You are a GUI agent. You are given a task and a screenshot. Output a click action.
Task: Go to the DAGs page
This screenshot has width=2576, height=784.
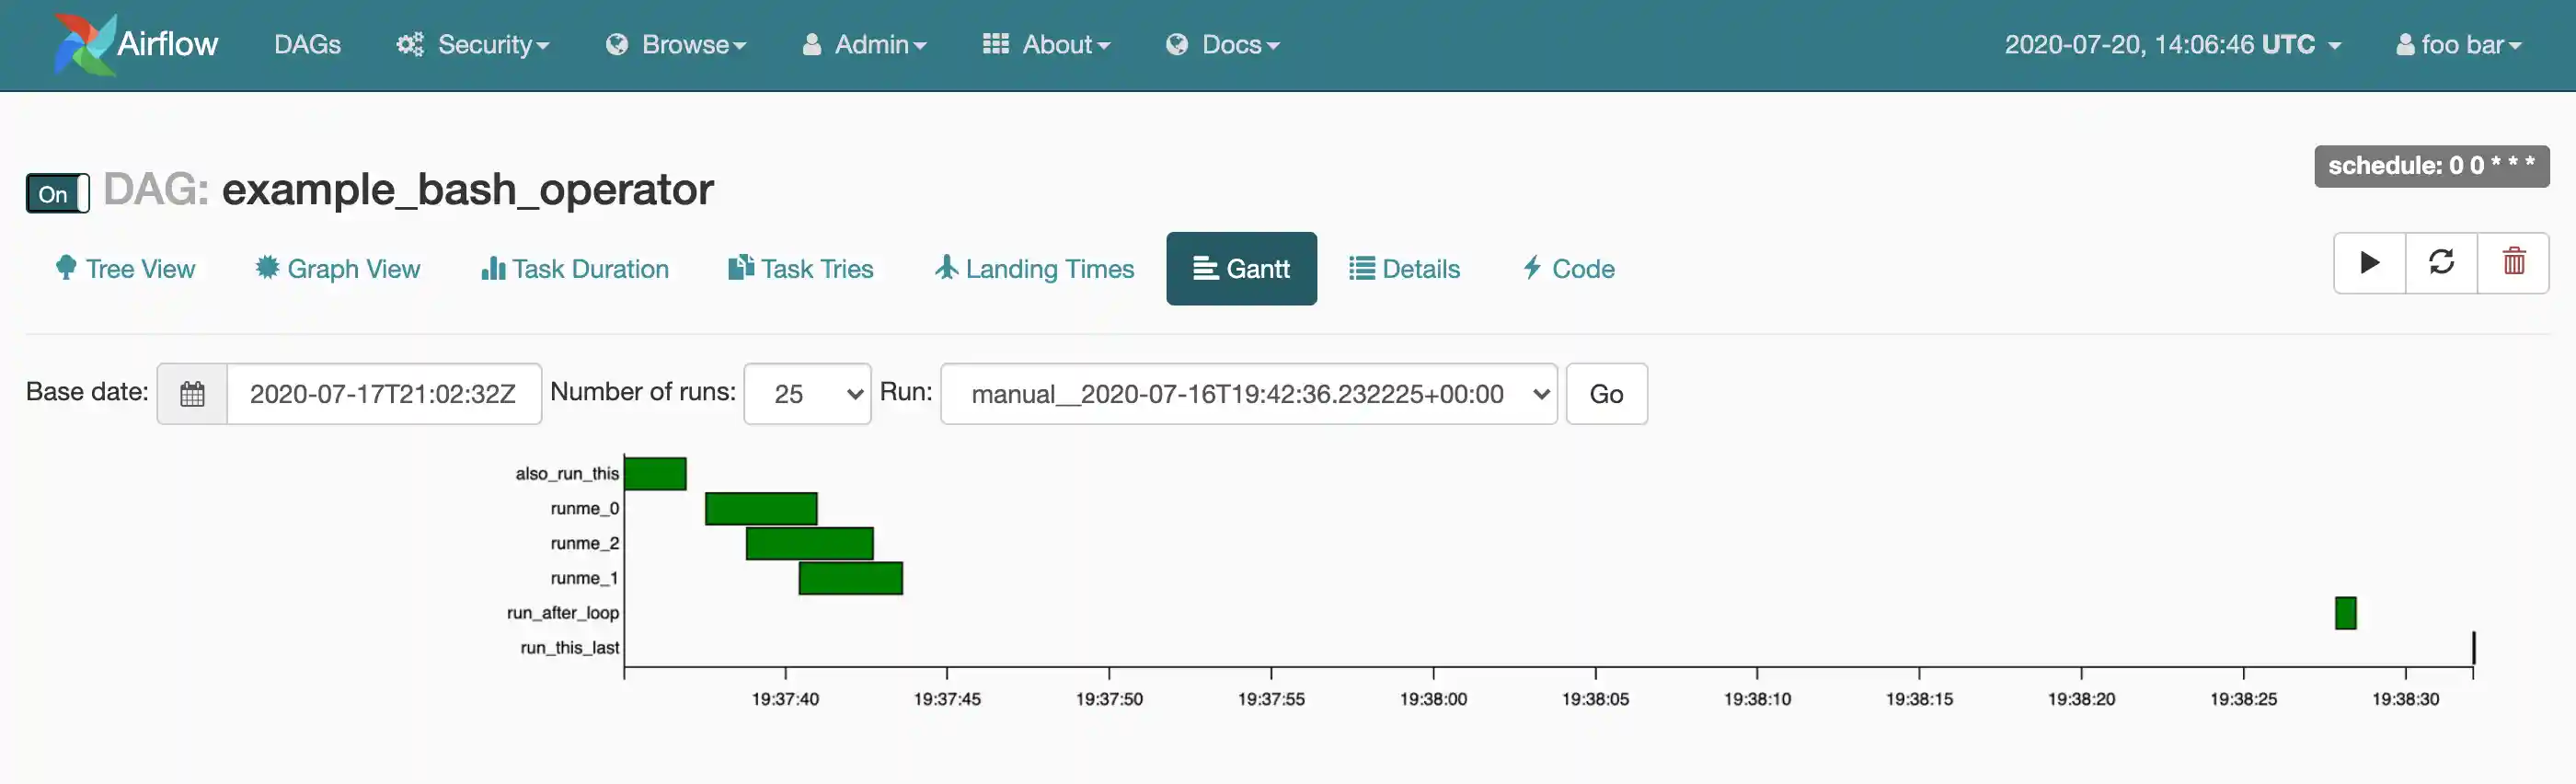(307, 45)
